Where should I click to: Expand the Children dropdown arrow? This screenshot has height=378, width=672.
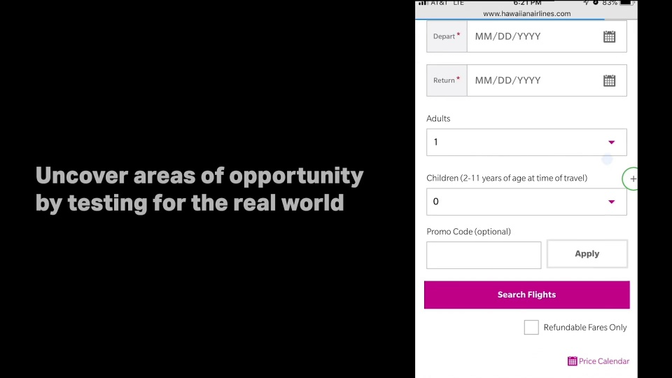tap(612, 202)
